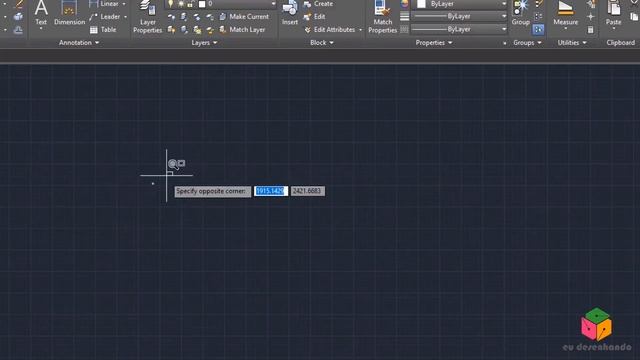Click the object color wheel icon

click(404, 4)
